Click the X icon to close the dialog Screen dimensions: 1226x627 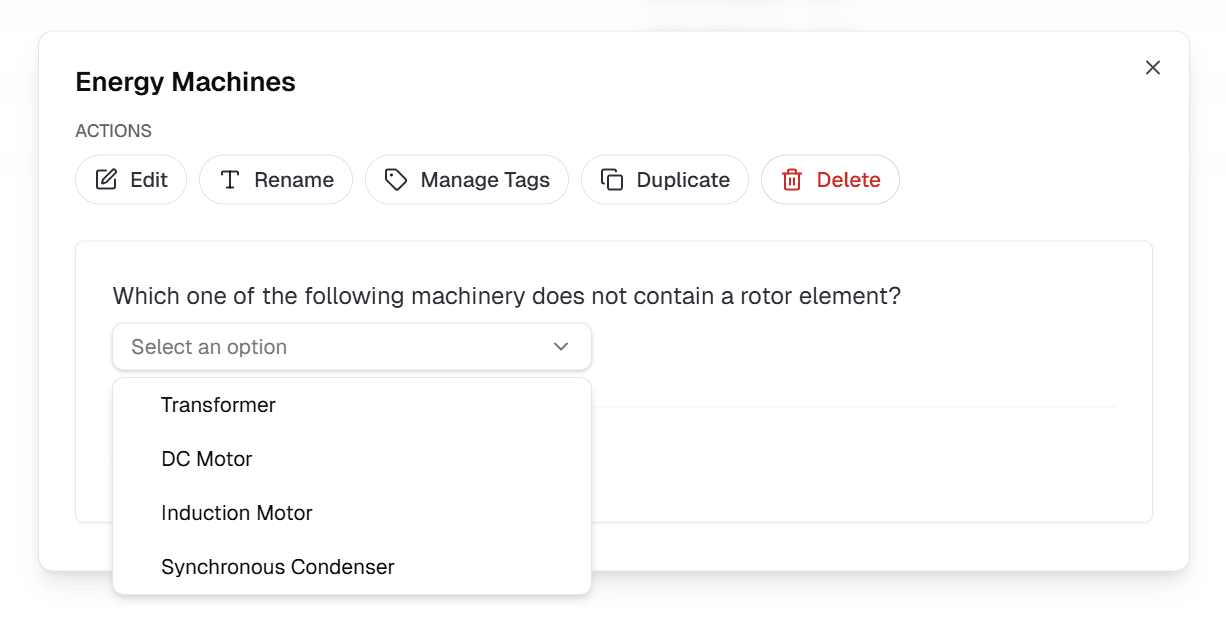tap(1152, 67)
